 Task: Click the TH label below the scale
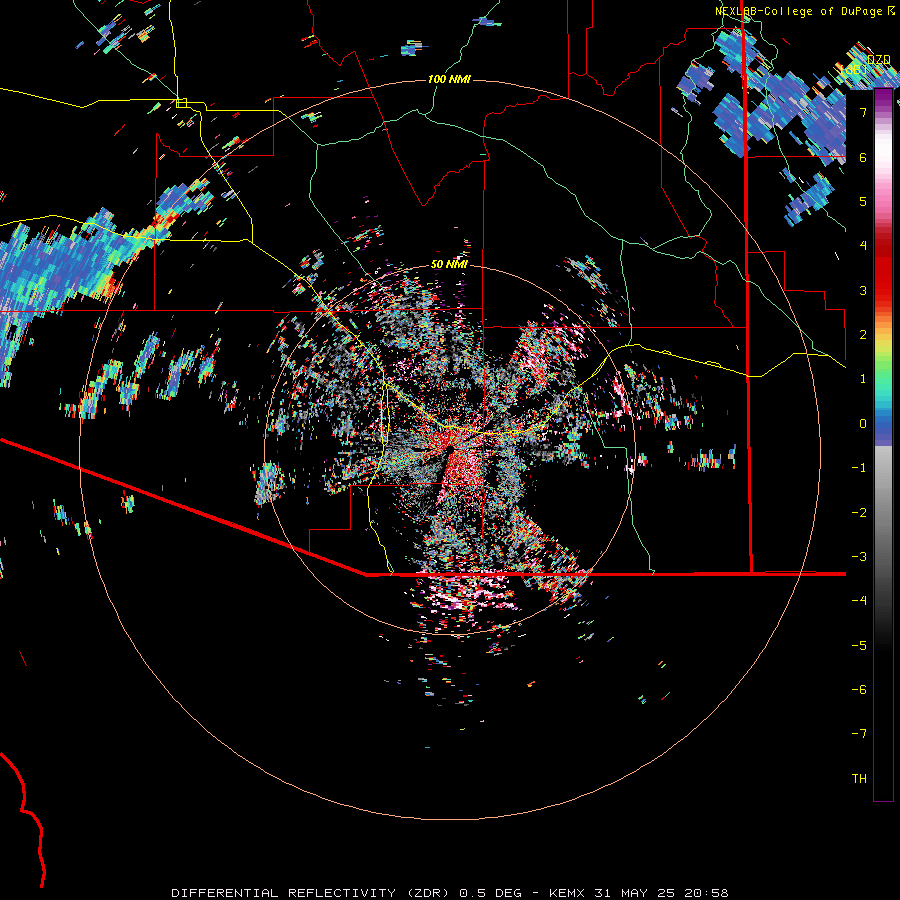pyautogui.click(x=859, y=778)
